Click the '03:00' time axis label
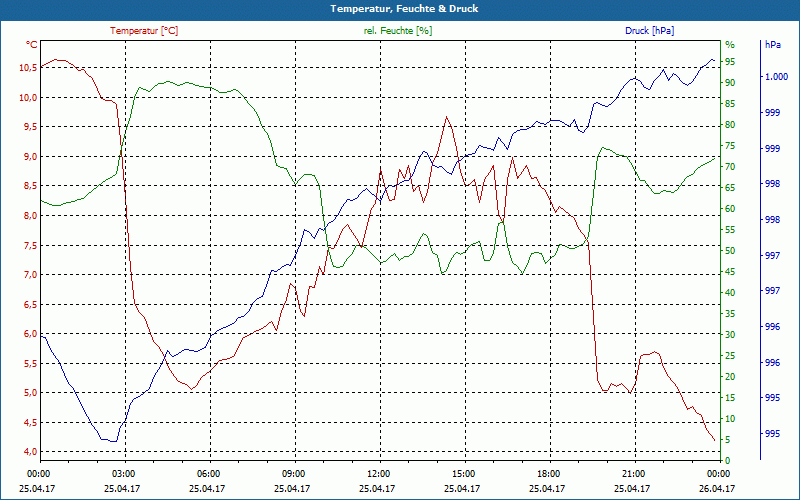Screen dimensions: 800x500 (122, 473)
